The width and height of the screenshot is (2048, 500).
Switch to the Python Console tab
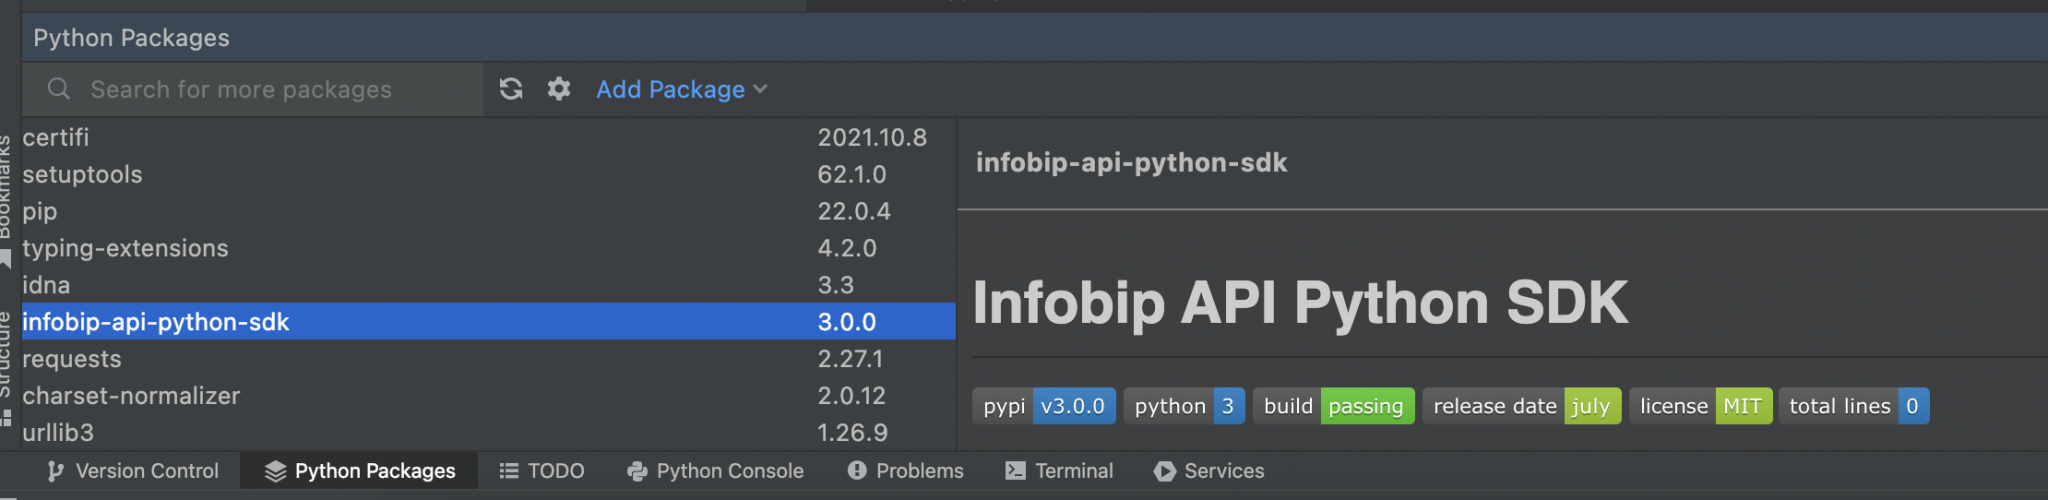tap(715, 471)
